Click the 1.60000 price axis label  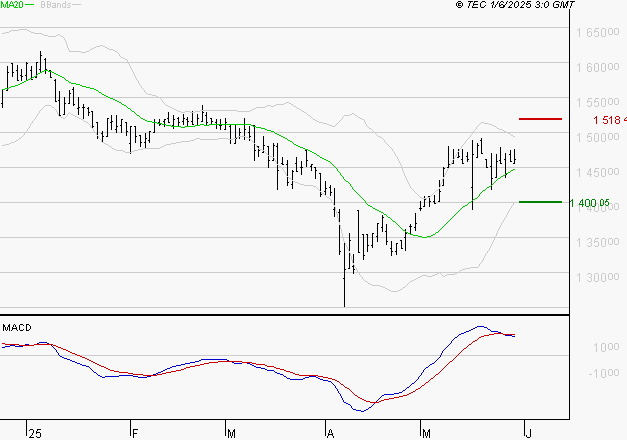pyautogui.click(x=598, y=68)
